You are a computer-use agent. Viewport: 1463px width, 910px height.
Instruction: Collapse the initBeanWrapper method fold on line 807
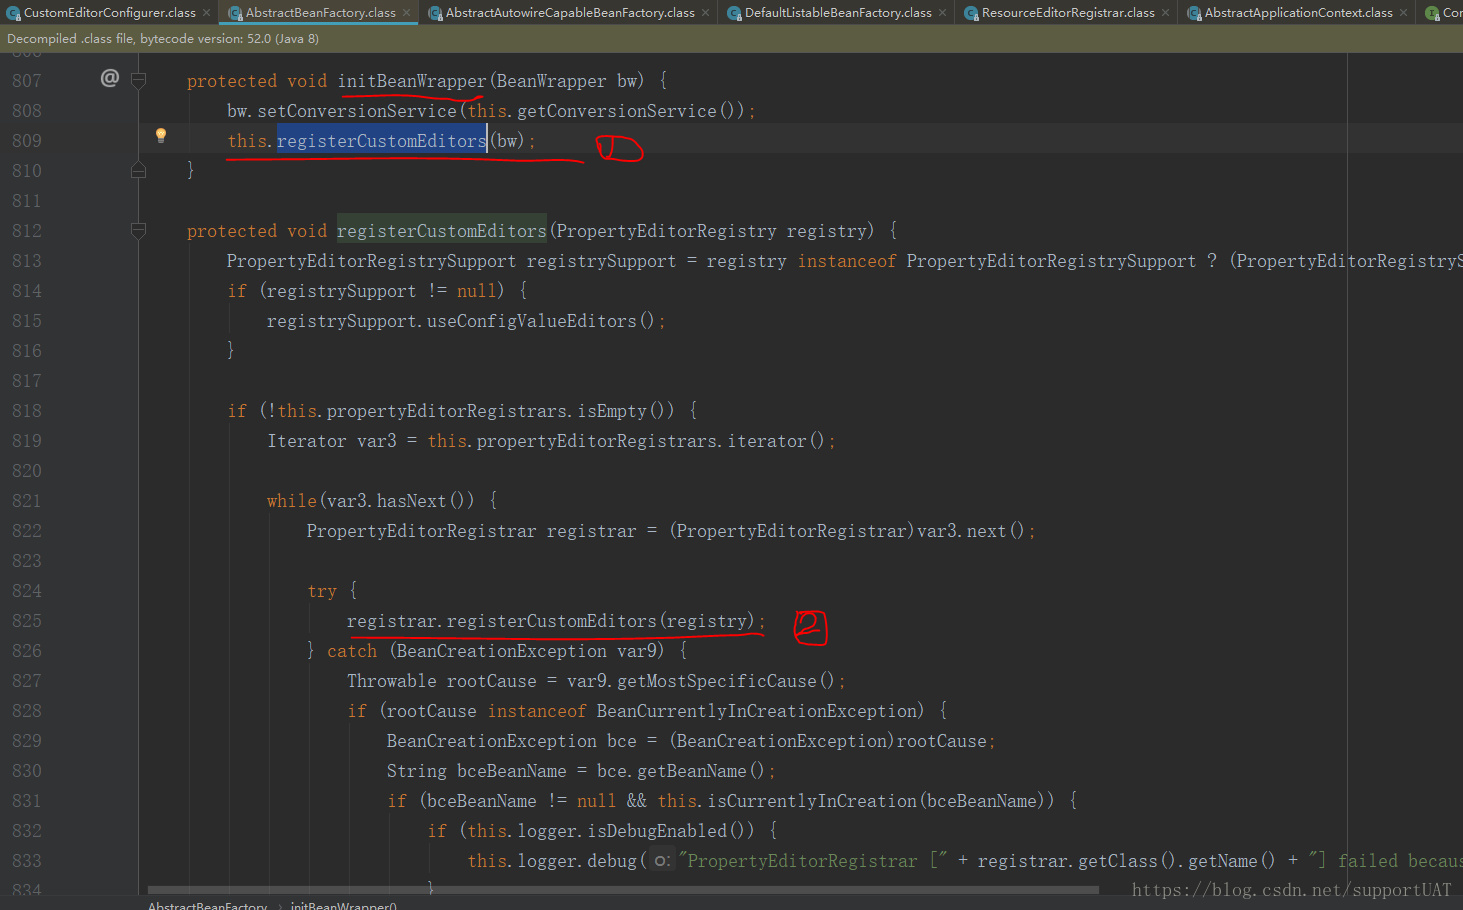pyautogui.click(x=139, y=80)
